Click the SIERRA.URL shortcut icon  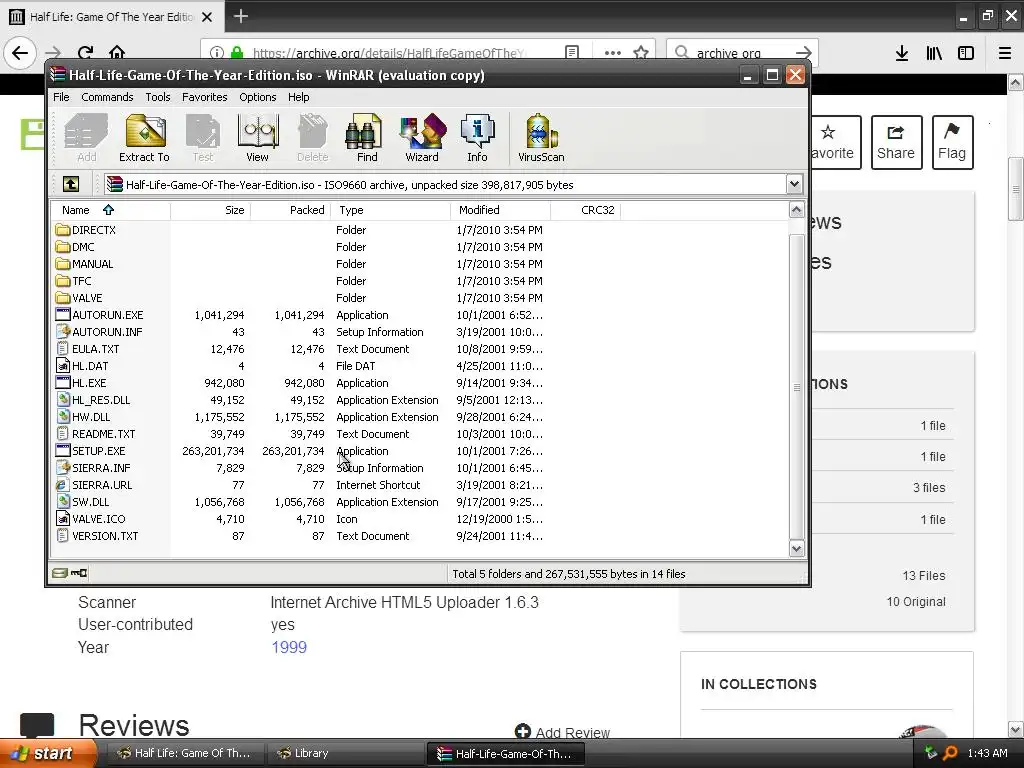click(x=63, y=485)
